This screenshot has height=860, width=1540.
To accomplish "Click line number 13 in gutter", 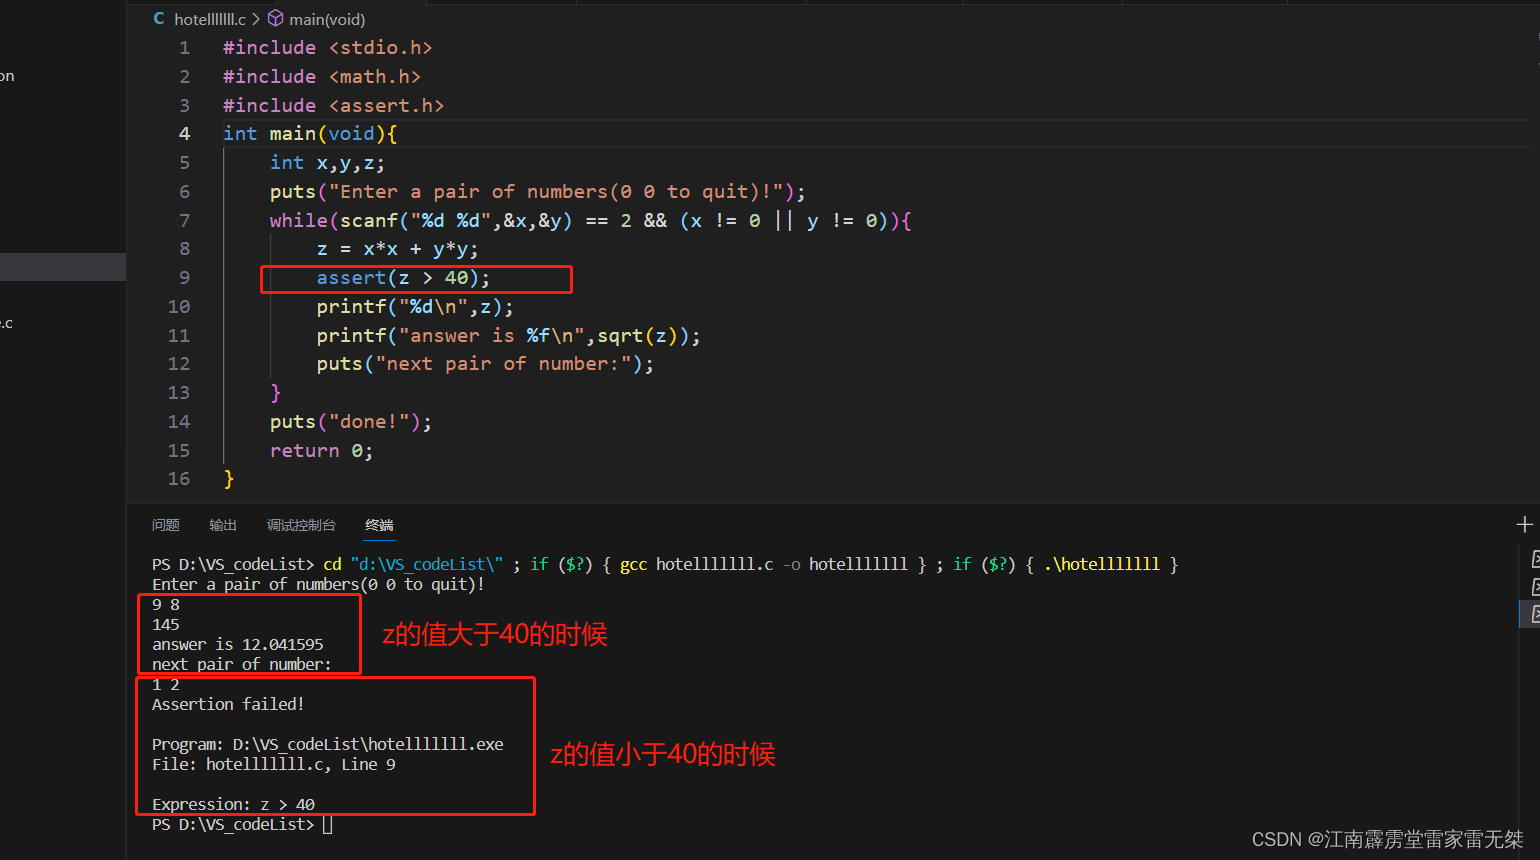I will click(x=179, y=393).
